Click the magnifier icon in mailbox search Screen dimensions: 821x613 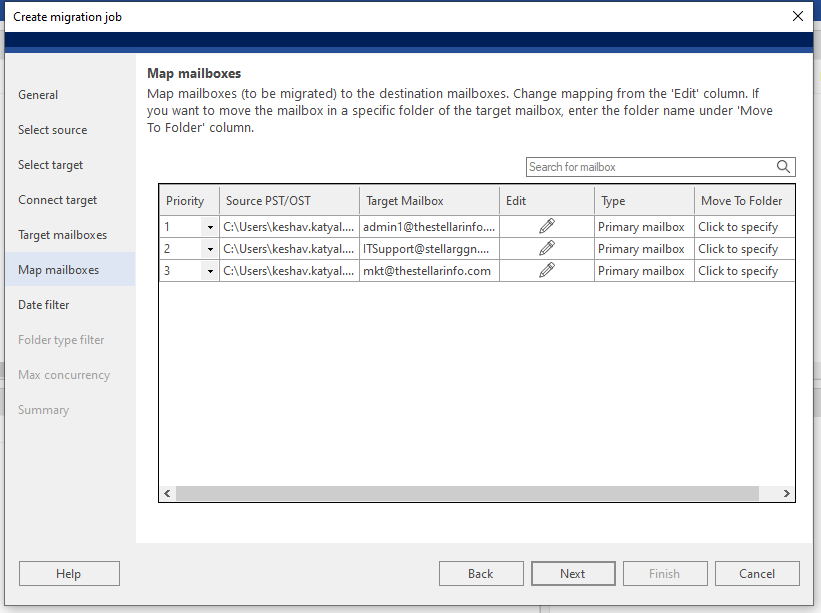(x=784, y=167)
